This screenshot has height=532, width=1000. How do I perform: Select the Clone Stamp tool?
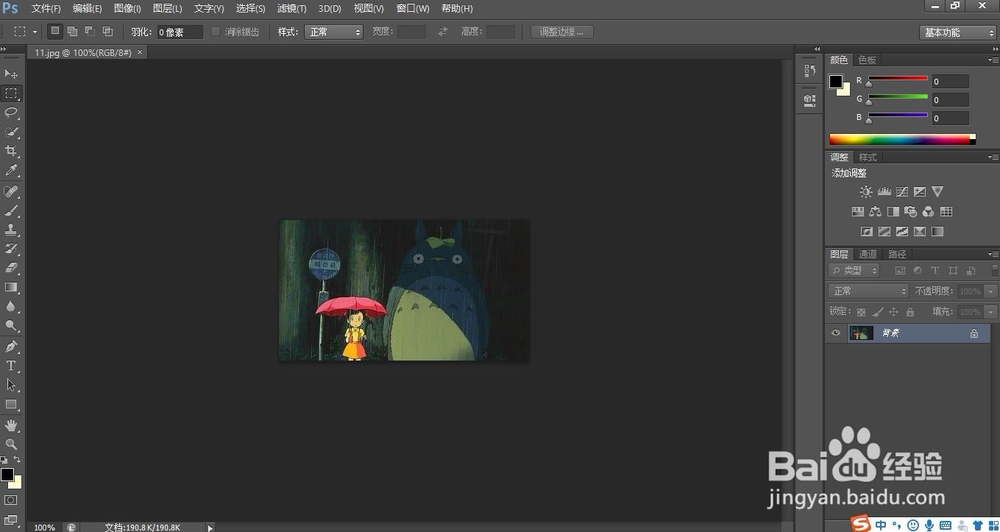click(11, 229)
